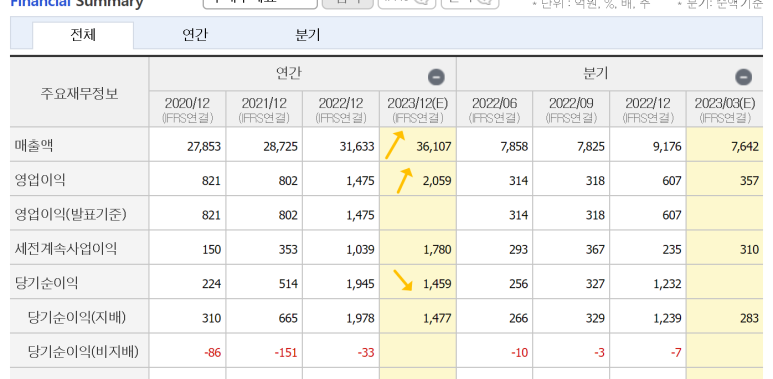Select the 31,633 매출액 value

tap(357, 146)
